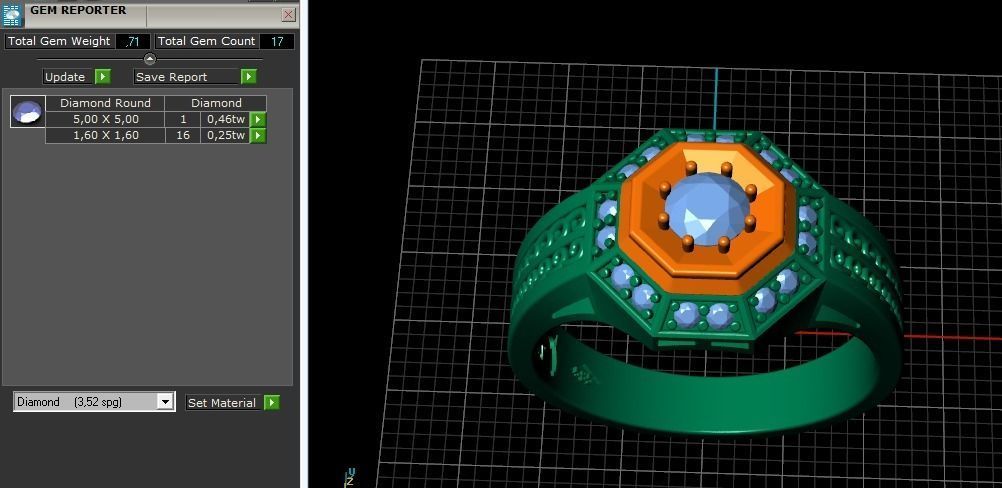Click the count cell showing 16
Screen dimensions: 1002x488
pos(183,135)
